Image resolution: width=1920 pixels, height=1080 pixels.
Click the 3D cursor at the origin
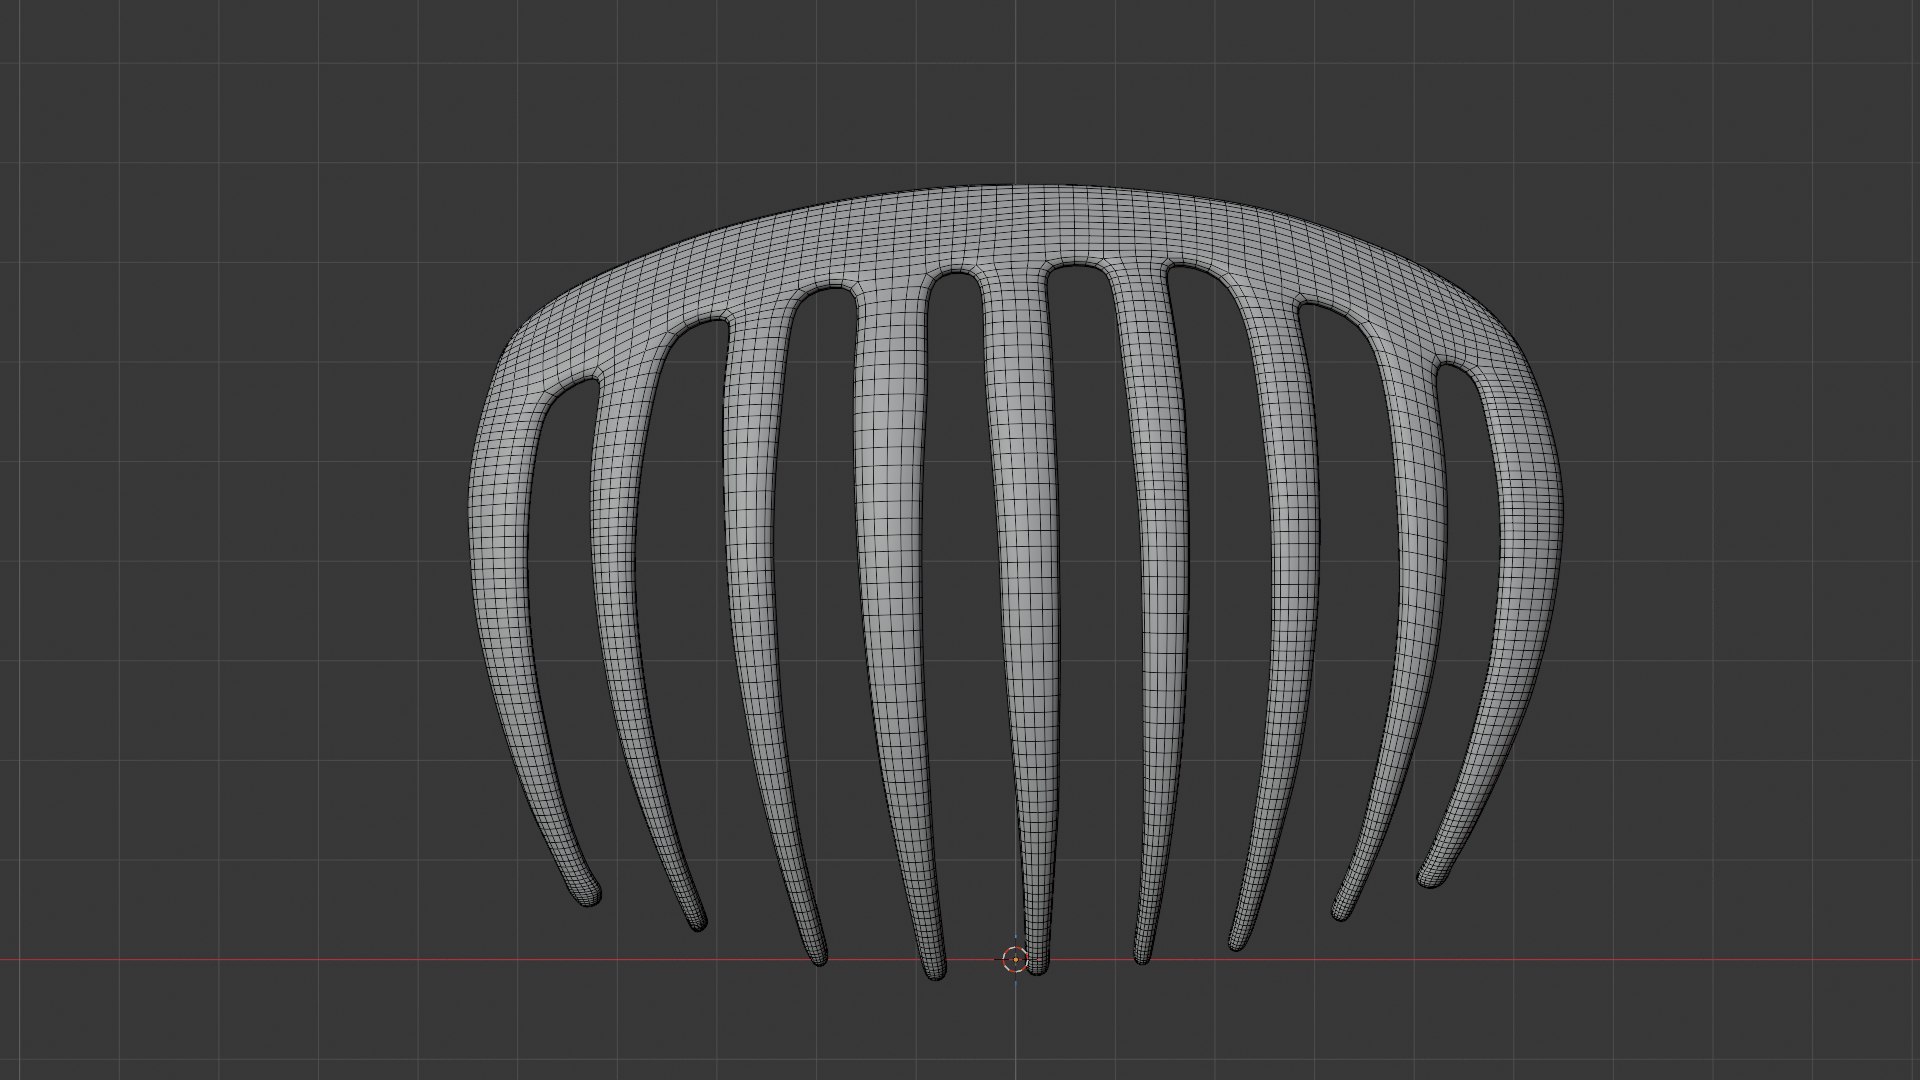(1015, 959)
